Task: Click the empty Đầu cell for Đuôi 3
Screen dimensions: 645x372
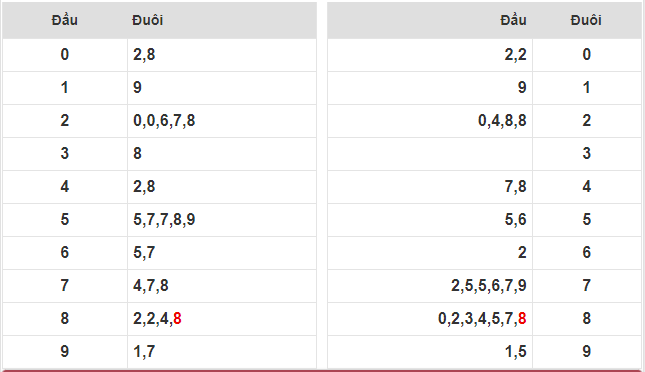Action: point(430,154)
